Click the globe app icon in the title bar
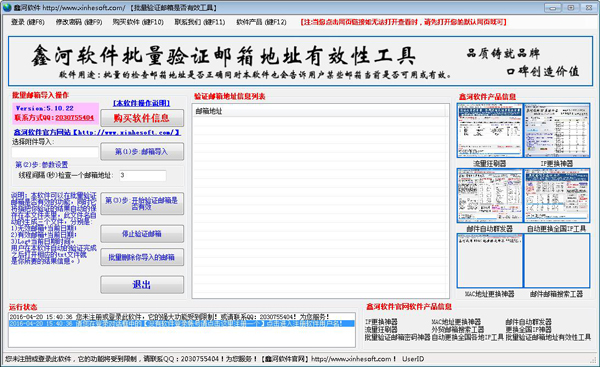Image resolution: width=600 pixels, height=367 pixels. (7, 8)
